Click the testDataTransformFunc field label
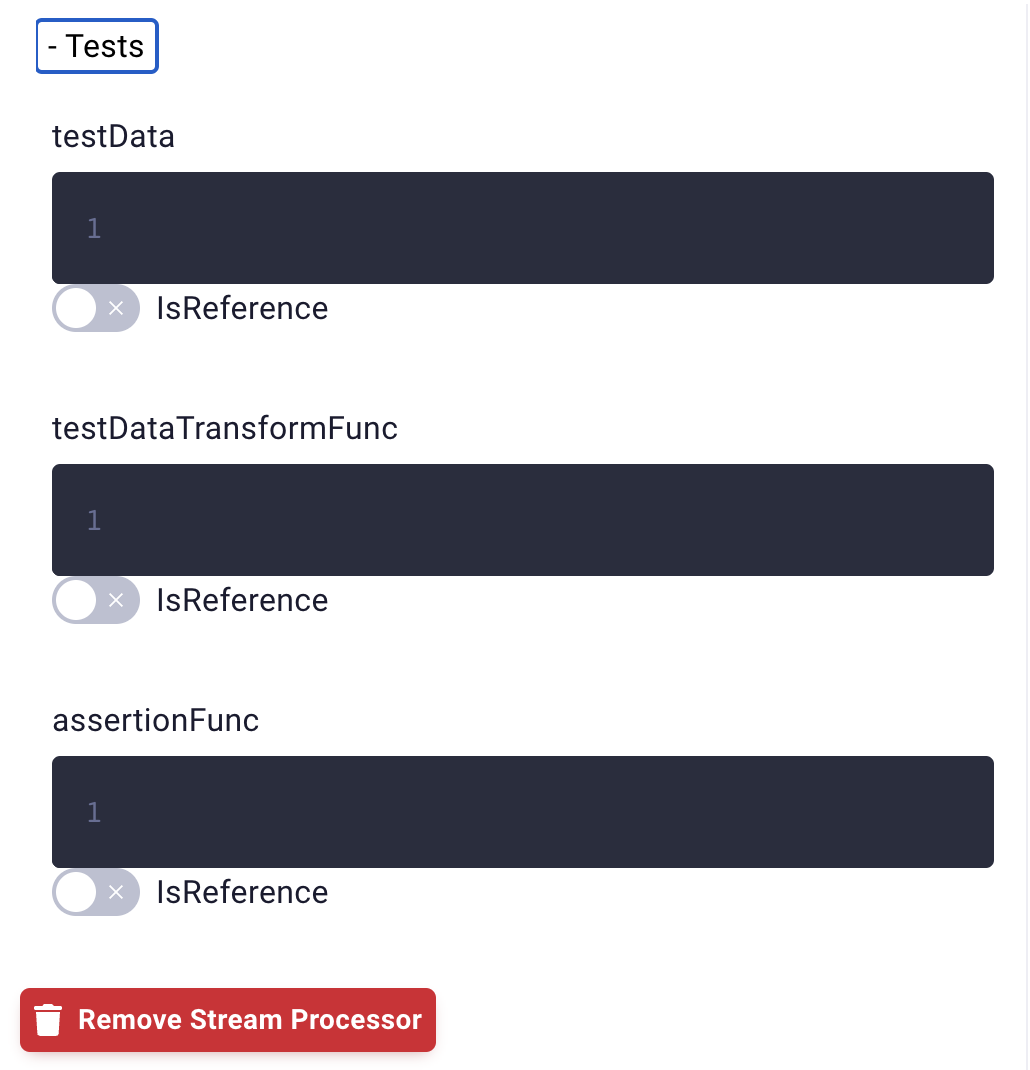The height and width of the screenshot is (1070, 1030). click(225, 429)
